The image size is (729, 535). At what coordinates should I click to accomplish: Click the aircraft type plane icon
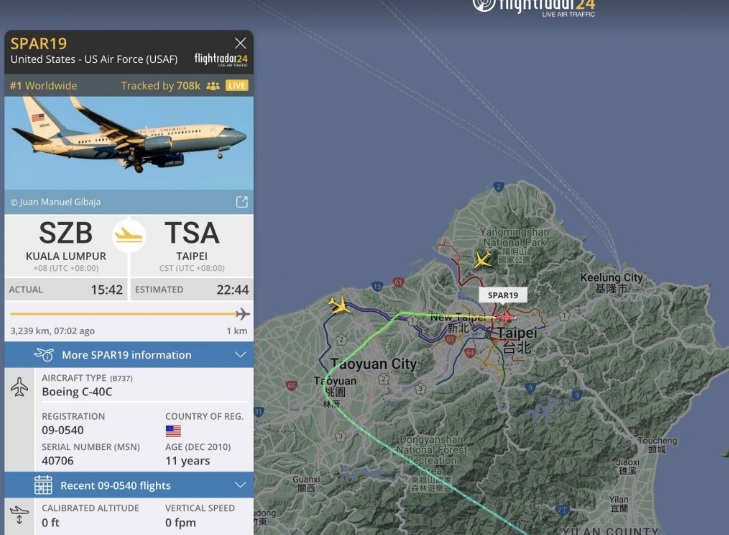[x=19, y=387]
